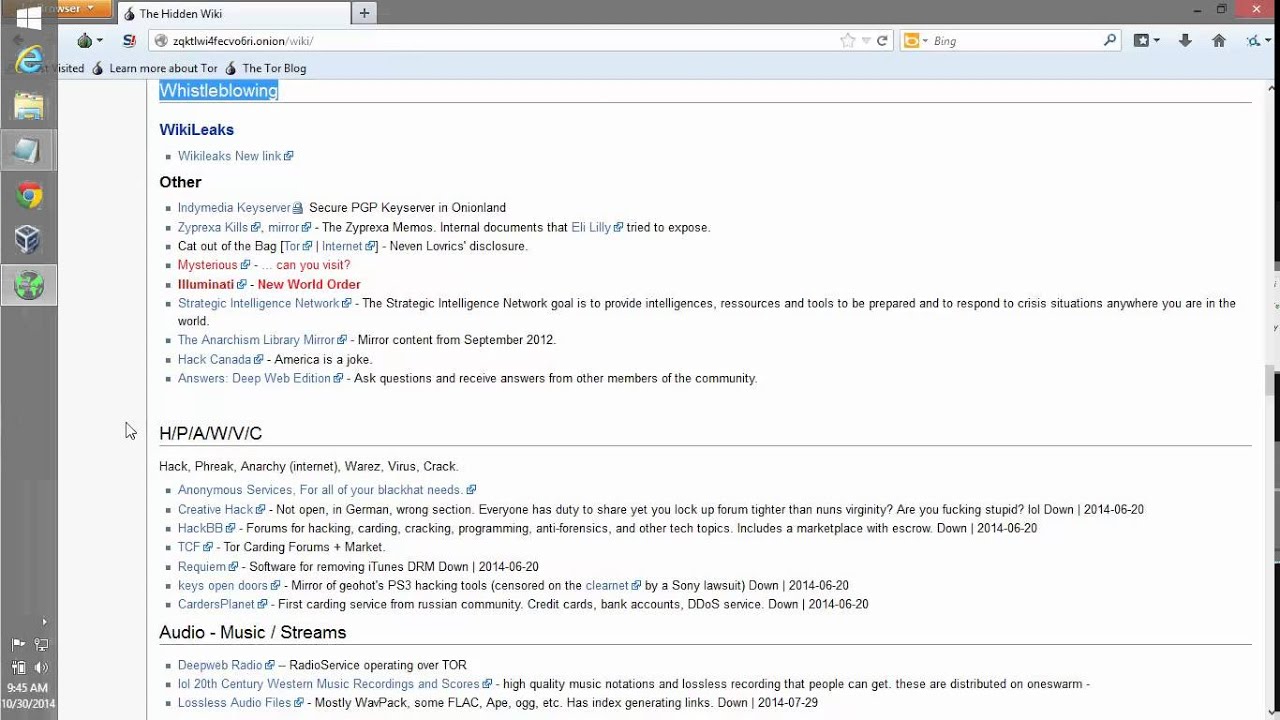Open the keys open doors link
1280x720 pixels.
[x=223, y=586]
